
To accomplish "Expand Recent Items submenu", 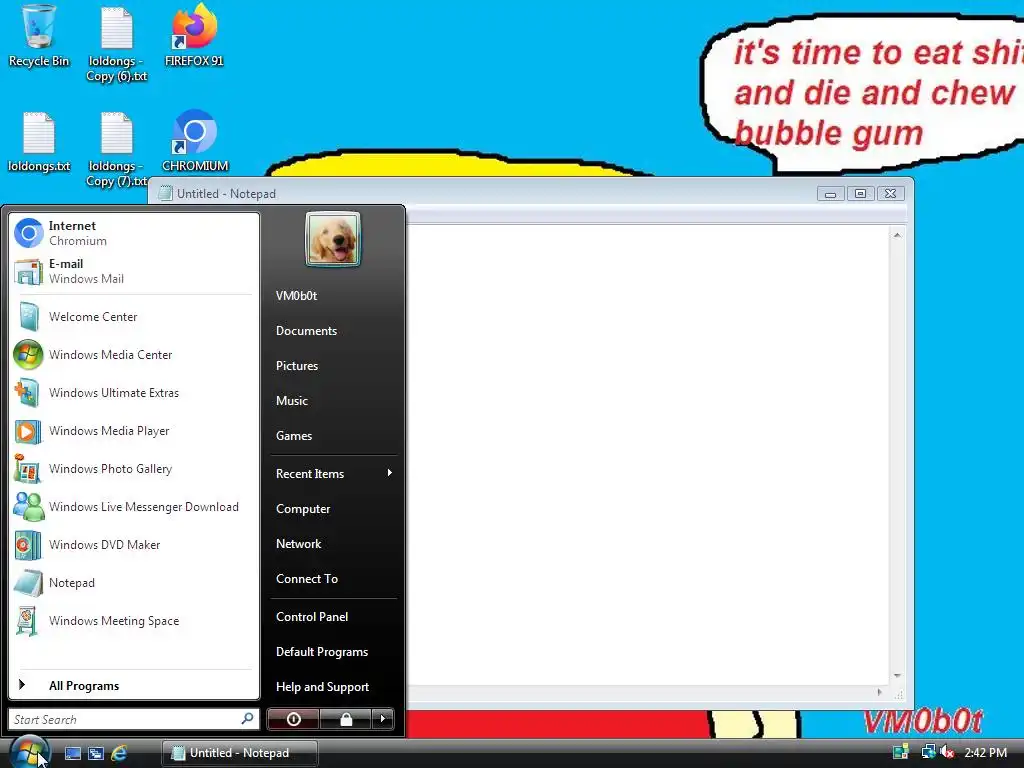I will tap(334, 473).
